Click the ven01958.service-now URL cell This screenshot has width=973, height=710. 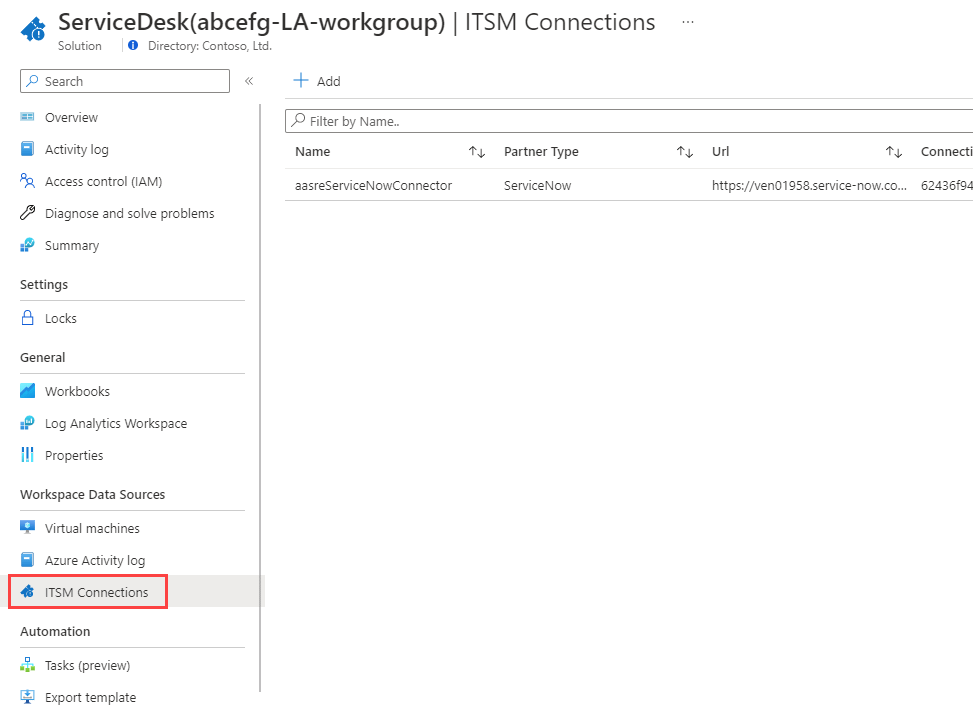point(809,185)
